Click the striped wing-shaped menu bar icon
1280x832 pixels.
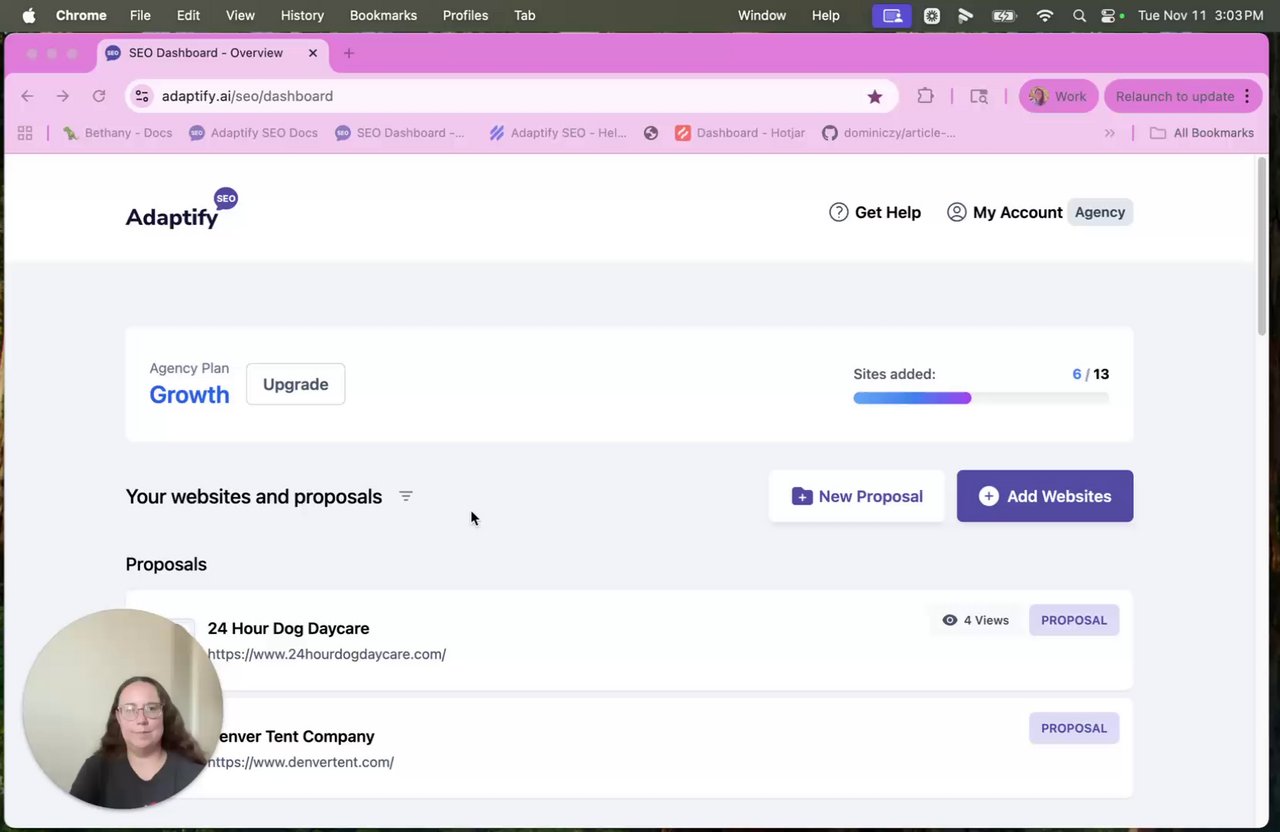coord(966,15)
